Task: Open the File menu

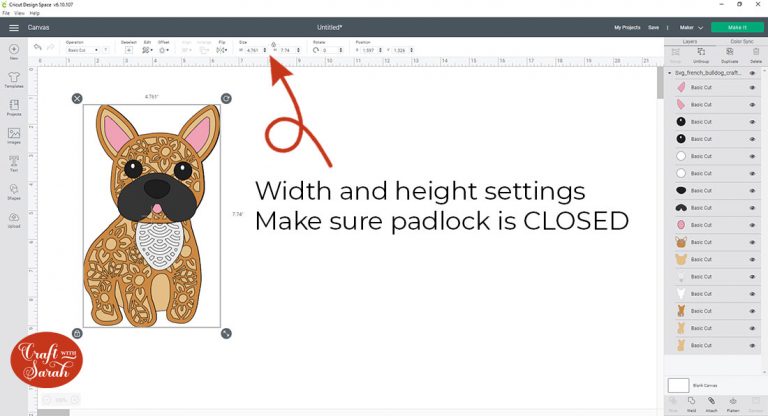Action: click(x=6, y=13)
